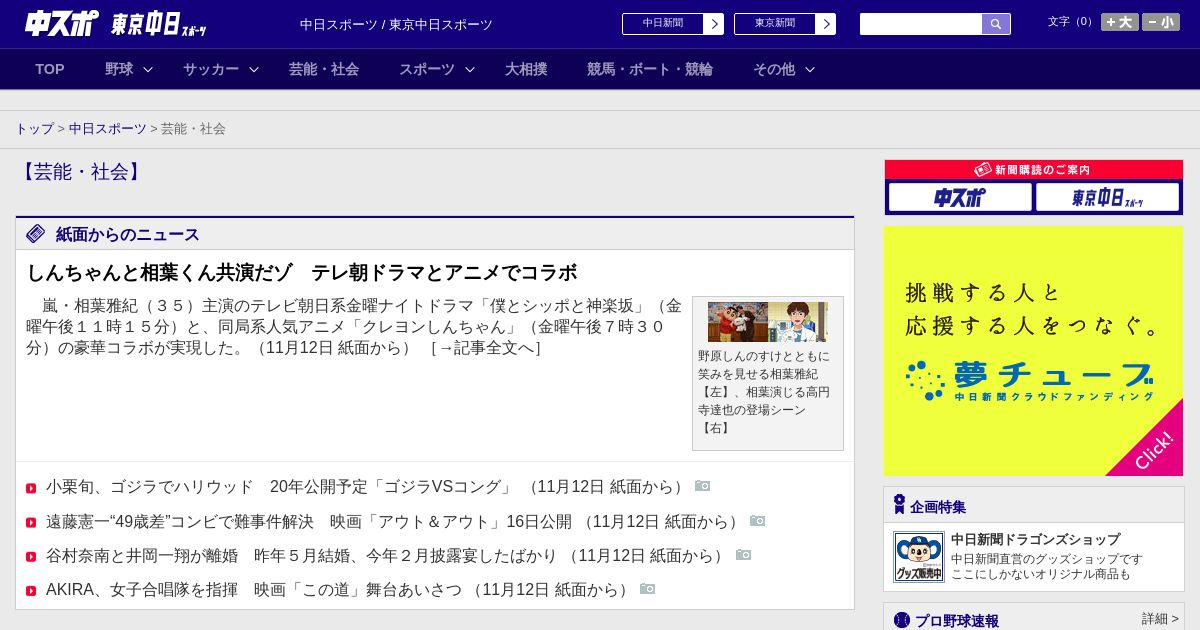Open 中日新聞ドラゴンズショップ link

point(1035,539)
